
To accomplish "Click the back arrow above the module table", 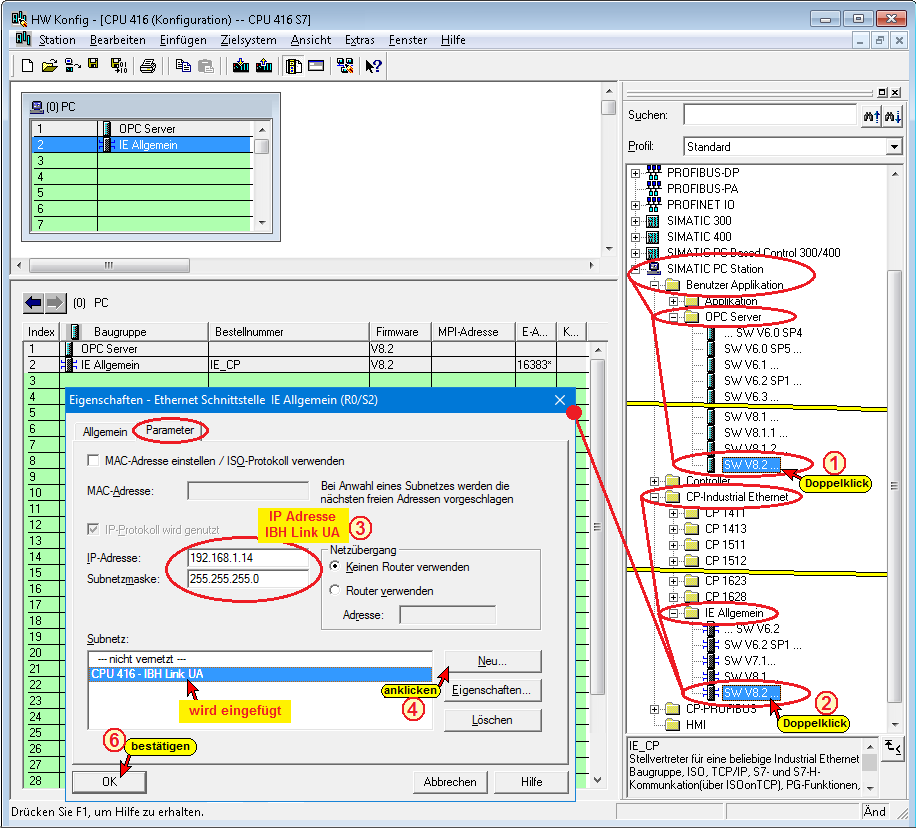I will point(33,303).
